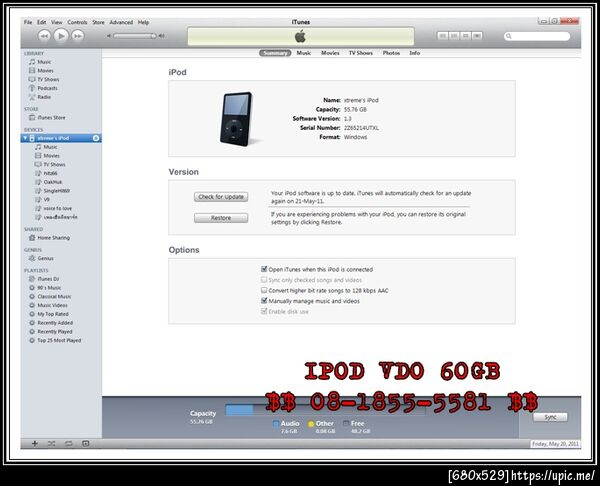Open the Help menu
Screen dimensions: 600x486
(143, 22)
